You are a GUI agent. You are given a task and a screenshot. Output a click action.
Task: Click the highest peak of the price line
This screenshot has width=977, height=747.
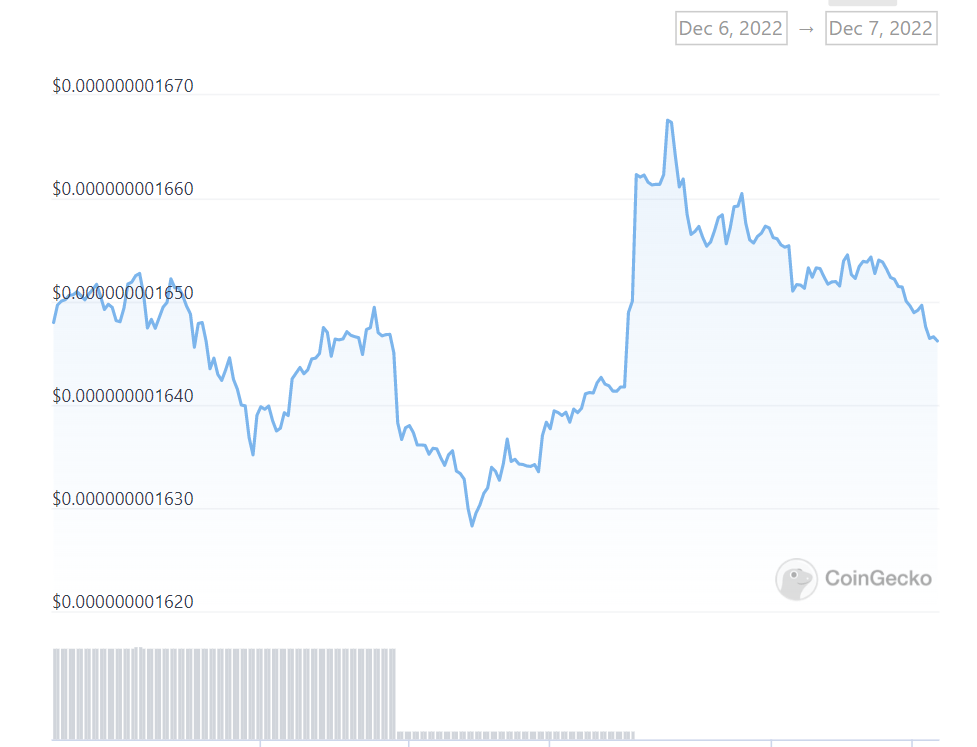coord(669,120)
